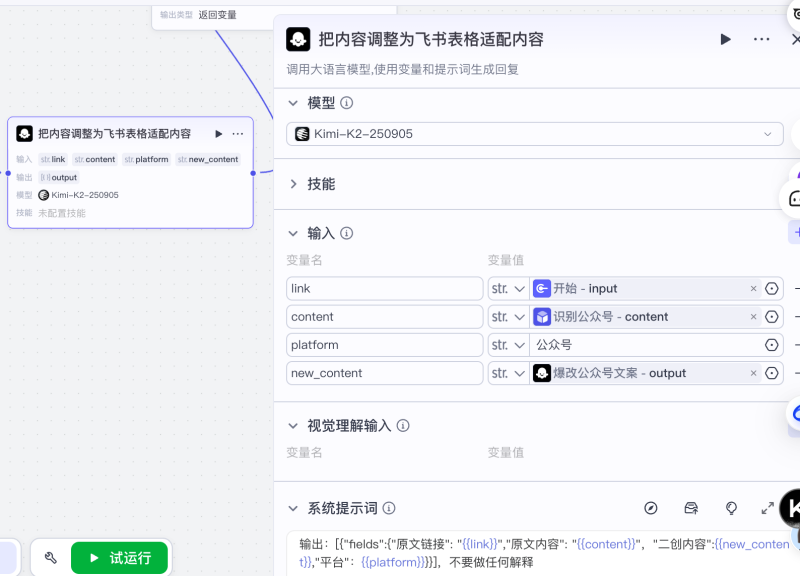Screen dimensions: 800x576
Task: Click the new_content variable name field
Action: click(384, 372)
